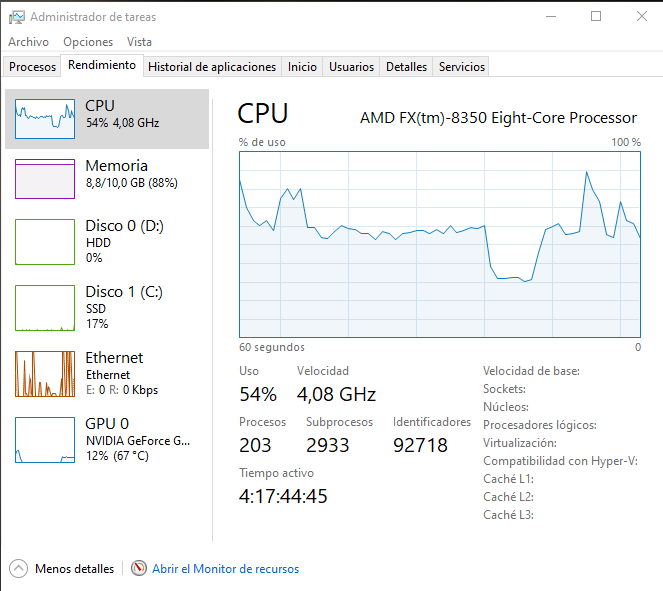Viewport: 663px width, 591px height.
Task: Go to the Inicio tab
Action: pos(302,67)
